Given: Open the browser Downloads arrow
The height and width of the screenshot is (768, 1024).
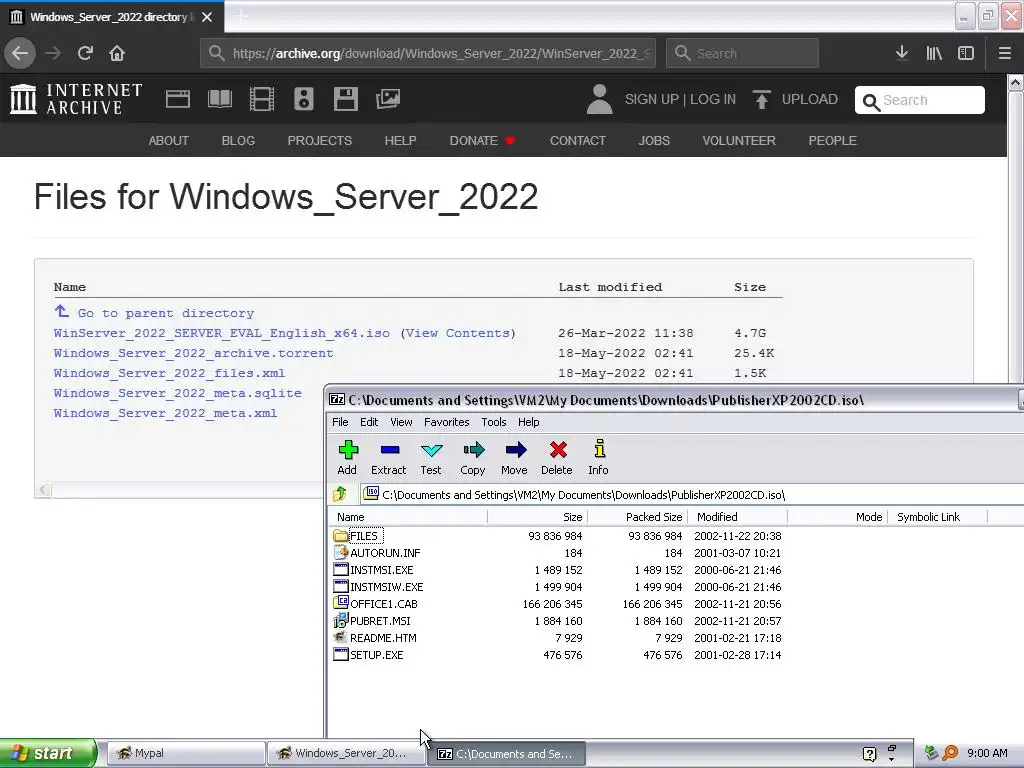Looking at the screenshot, I should tap(902, 53).
